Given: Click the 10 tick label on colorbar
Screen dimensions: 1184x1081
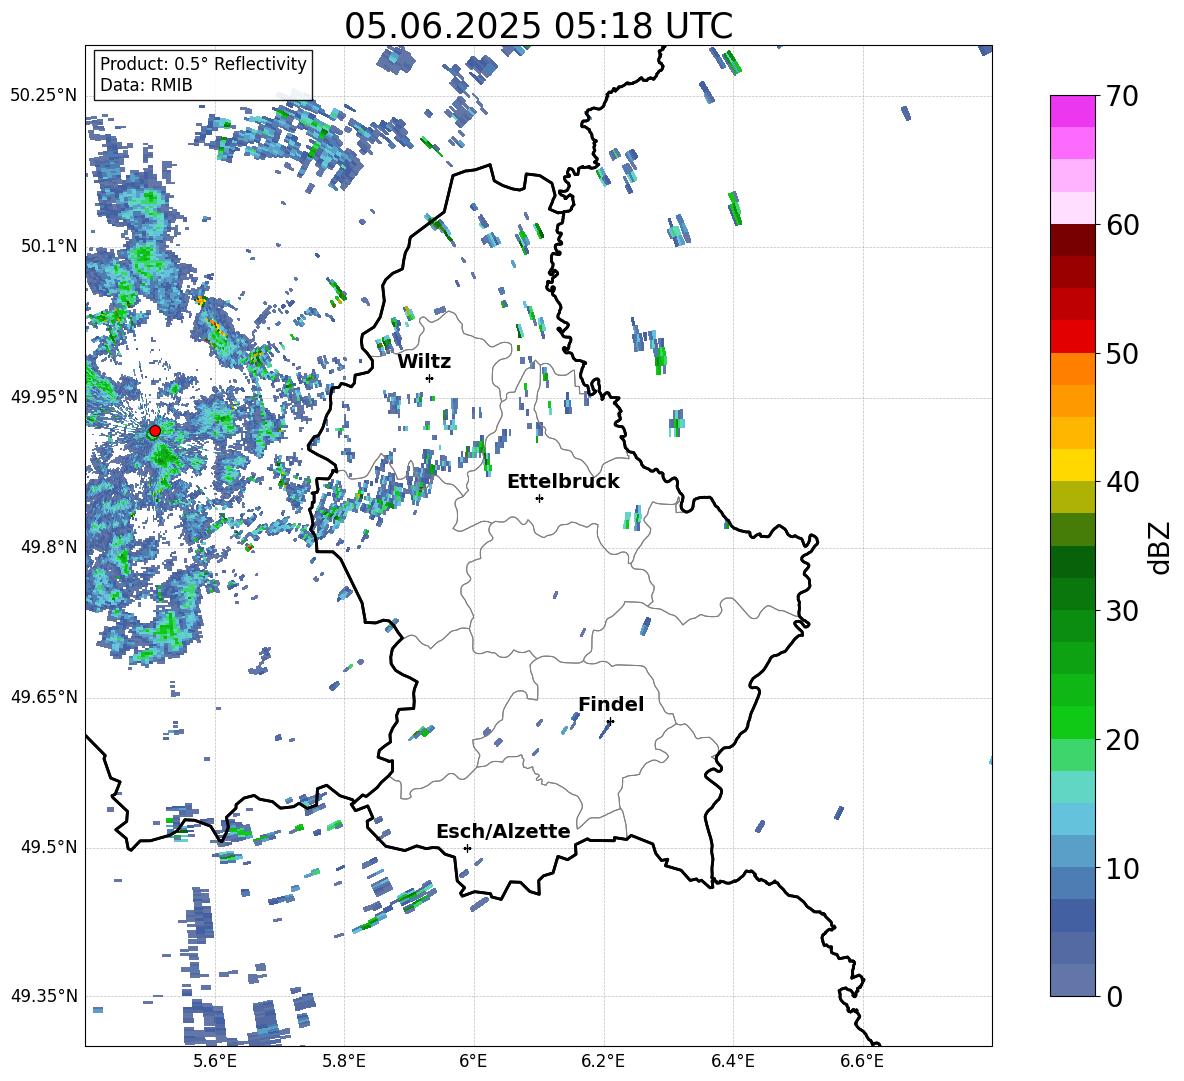Looking at the screenshot, I should (1121, 868).
